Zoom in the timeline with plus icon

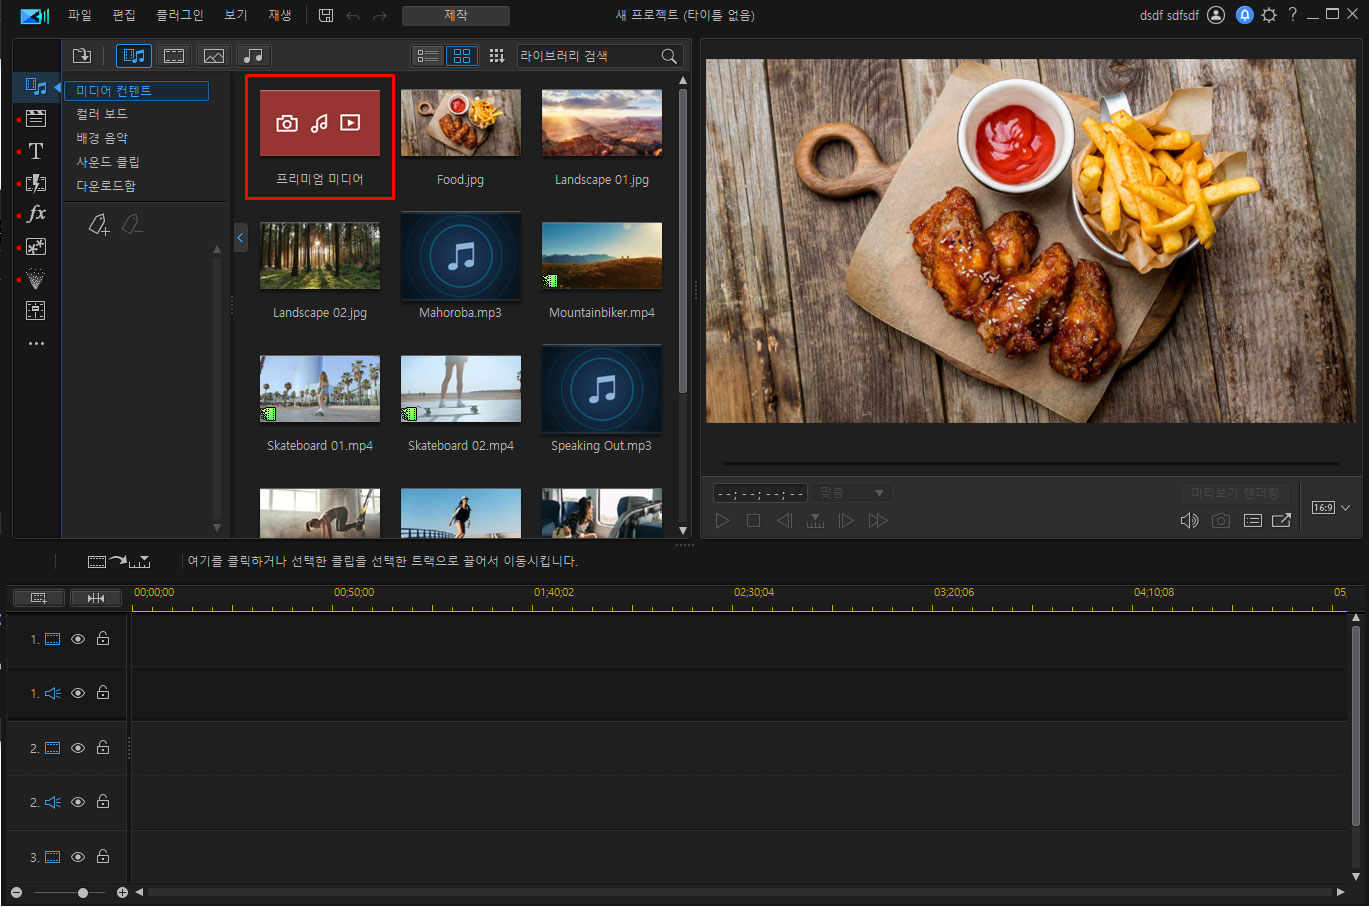122,892
